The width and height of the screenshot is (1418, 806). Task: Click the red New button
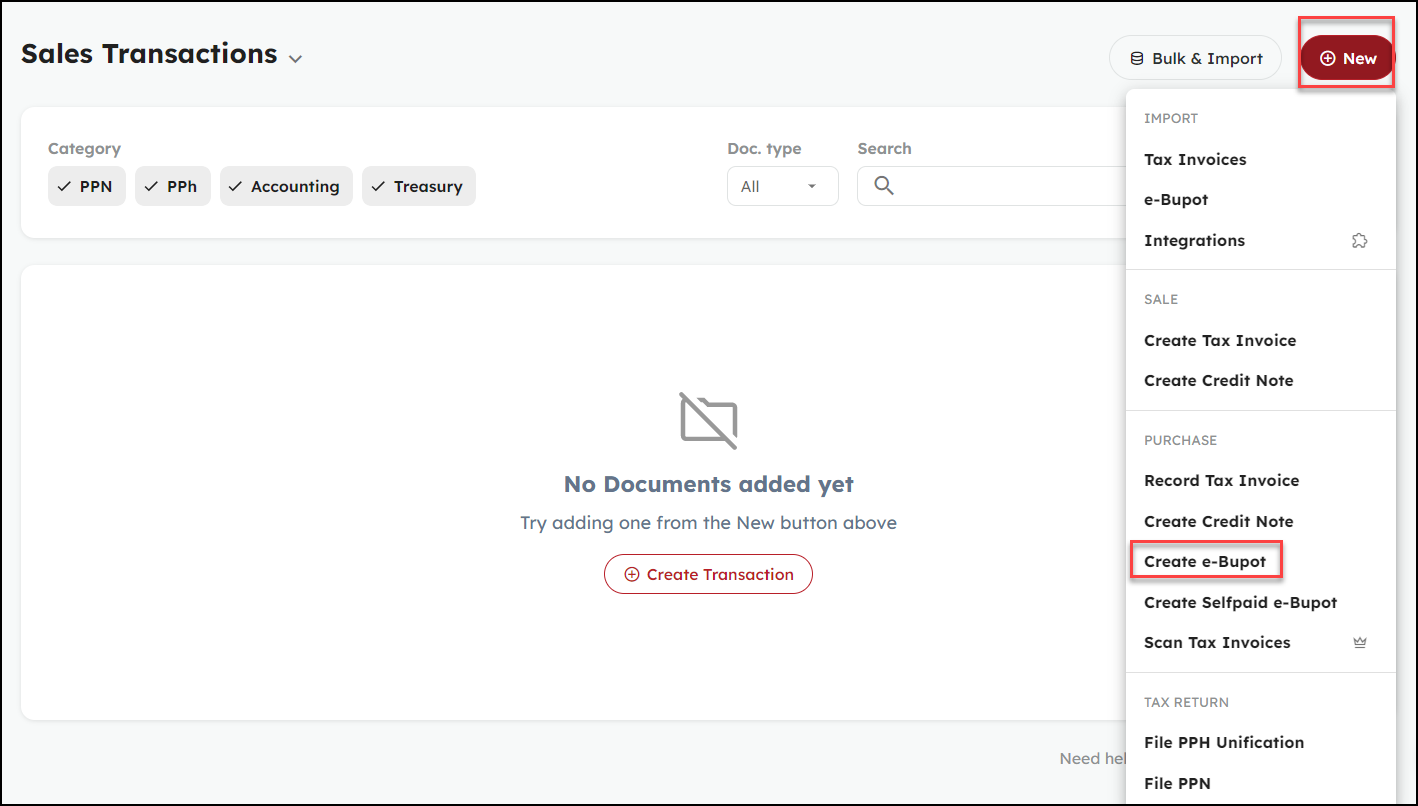[x=1347, y=59]
